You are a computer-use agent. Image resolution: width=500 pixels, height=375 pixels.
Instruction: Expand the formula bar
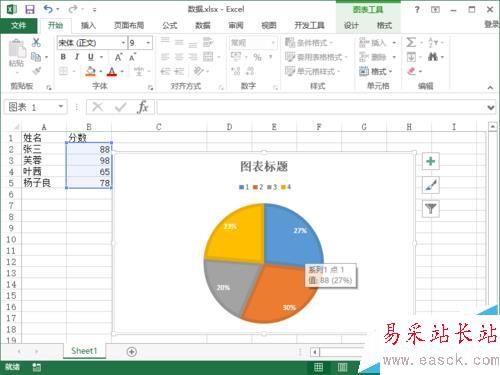490,107
